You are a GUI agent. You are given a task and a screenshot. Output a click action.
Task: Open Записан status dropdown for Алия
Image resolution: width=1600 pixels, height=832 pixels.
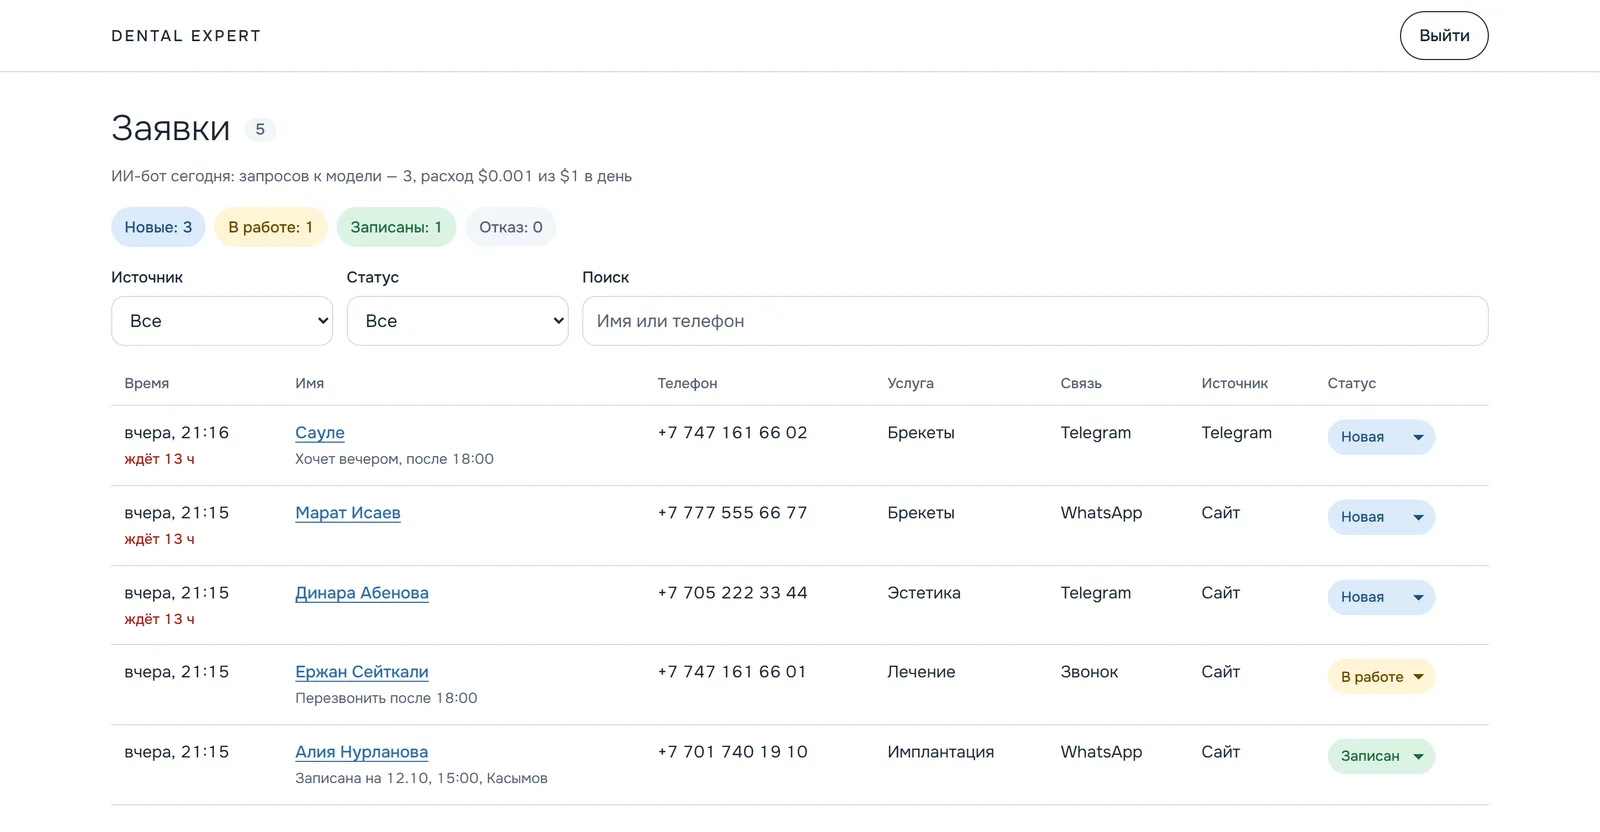pos(1381,756)
